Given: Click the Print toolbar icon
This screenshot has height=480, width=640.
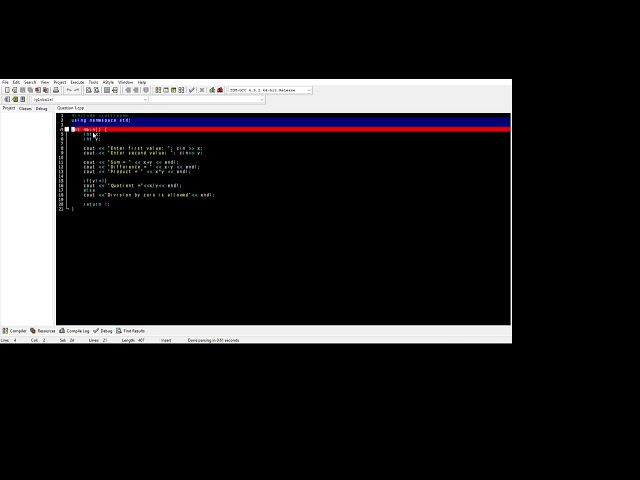Looking at the screenshot, I should click(56, 90).
